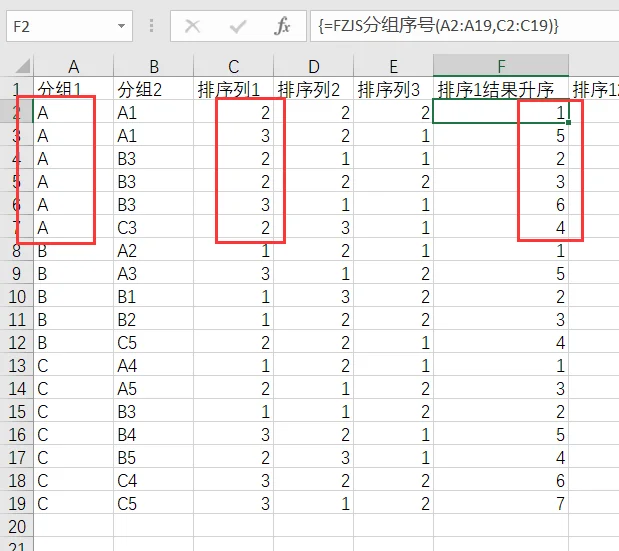Screen dimensions: 619x551
Task: Click cell B14 containing A5
Action: coord(154,388)
